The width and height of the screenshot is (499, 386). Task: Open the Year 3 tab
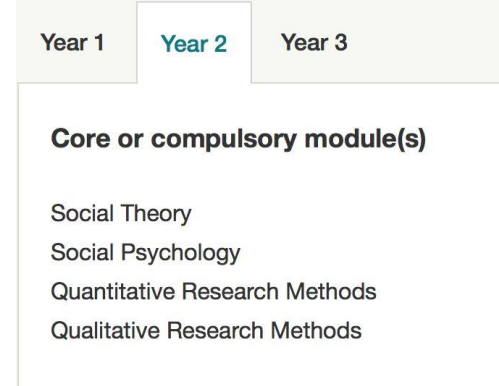314,43
